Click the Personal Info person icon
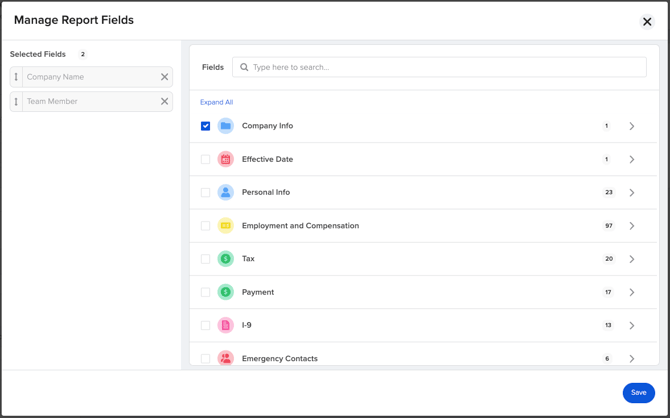The height and width of the screenshot is (418, 670). tap(226, 192)
